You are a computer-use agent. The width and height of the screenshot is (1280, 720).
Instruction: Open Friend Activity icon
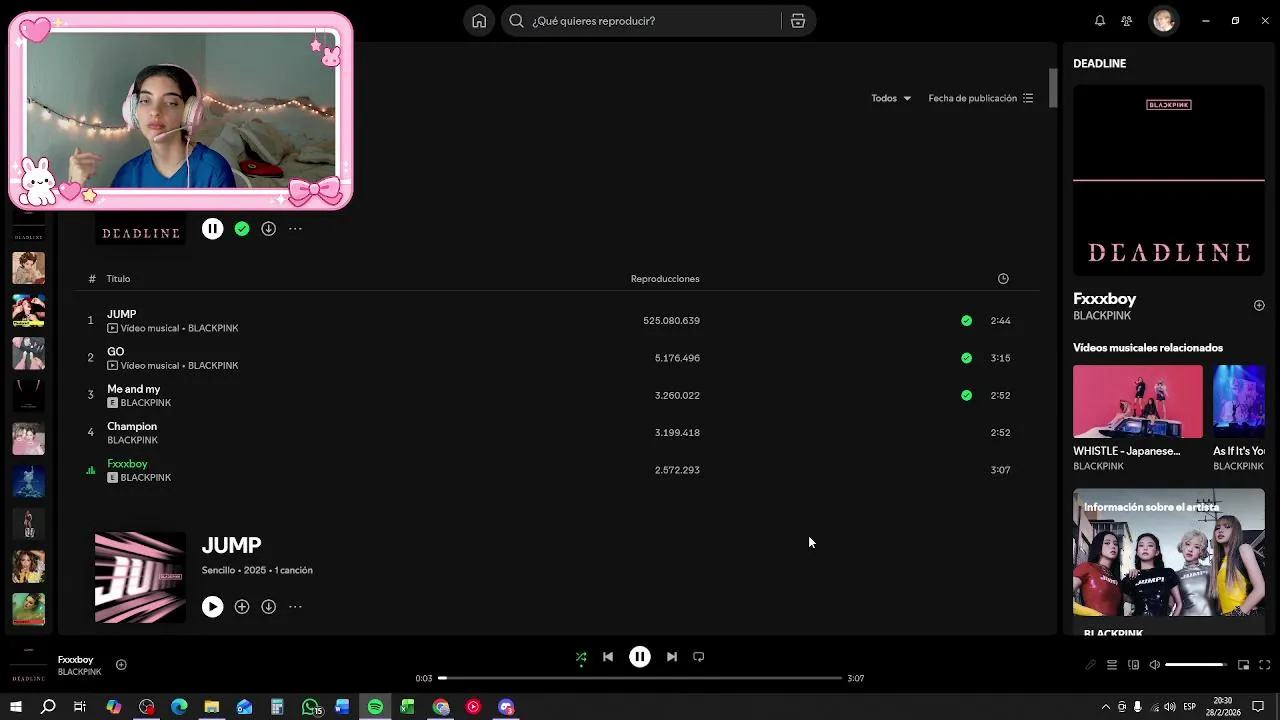click(x=1127, y=21)
